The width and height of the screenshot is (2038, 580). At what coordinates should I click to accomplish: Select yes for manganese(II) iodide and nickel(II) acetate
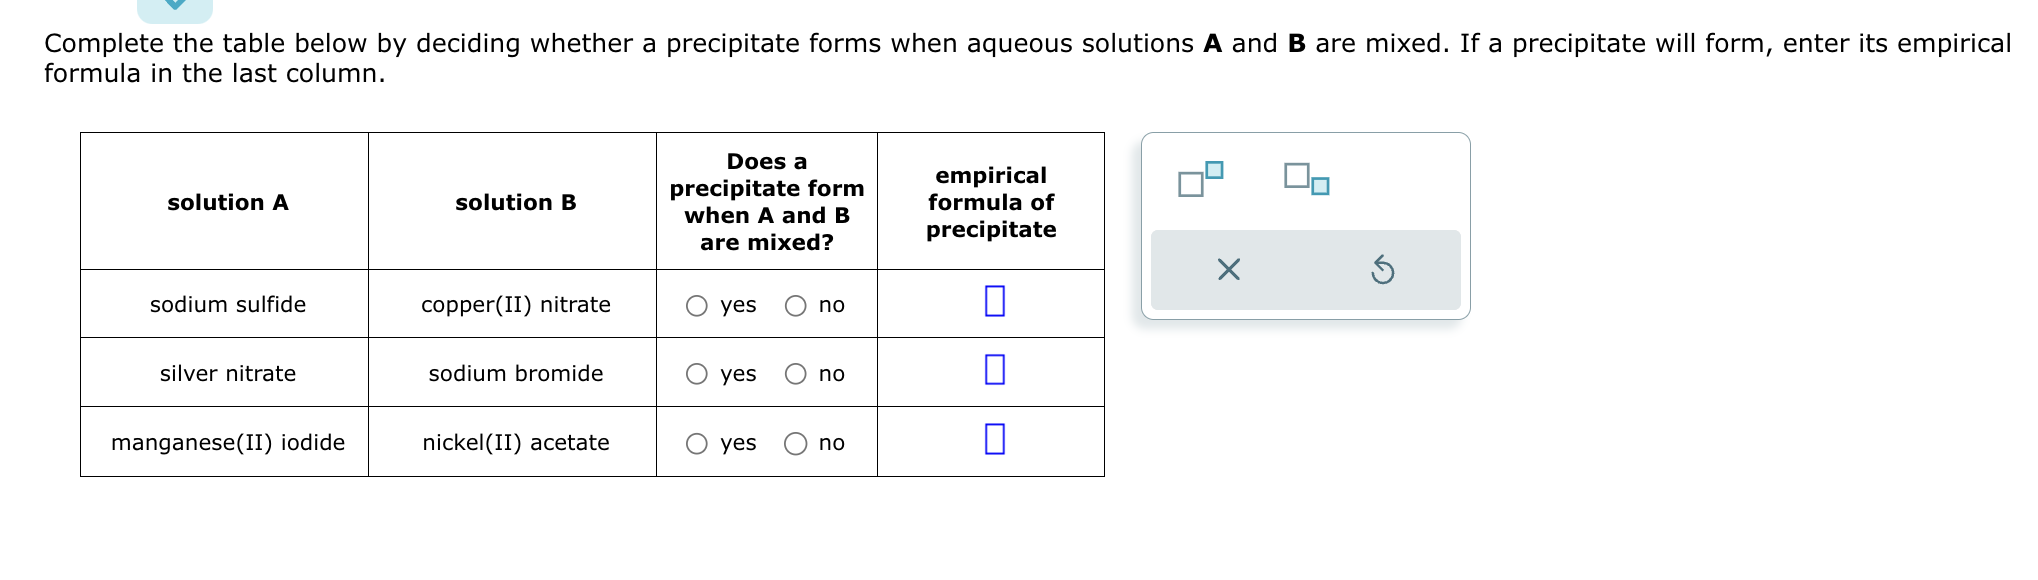tap(697, 443)
